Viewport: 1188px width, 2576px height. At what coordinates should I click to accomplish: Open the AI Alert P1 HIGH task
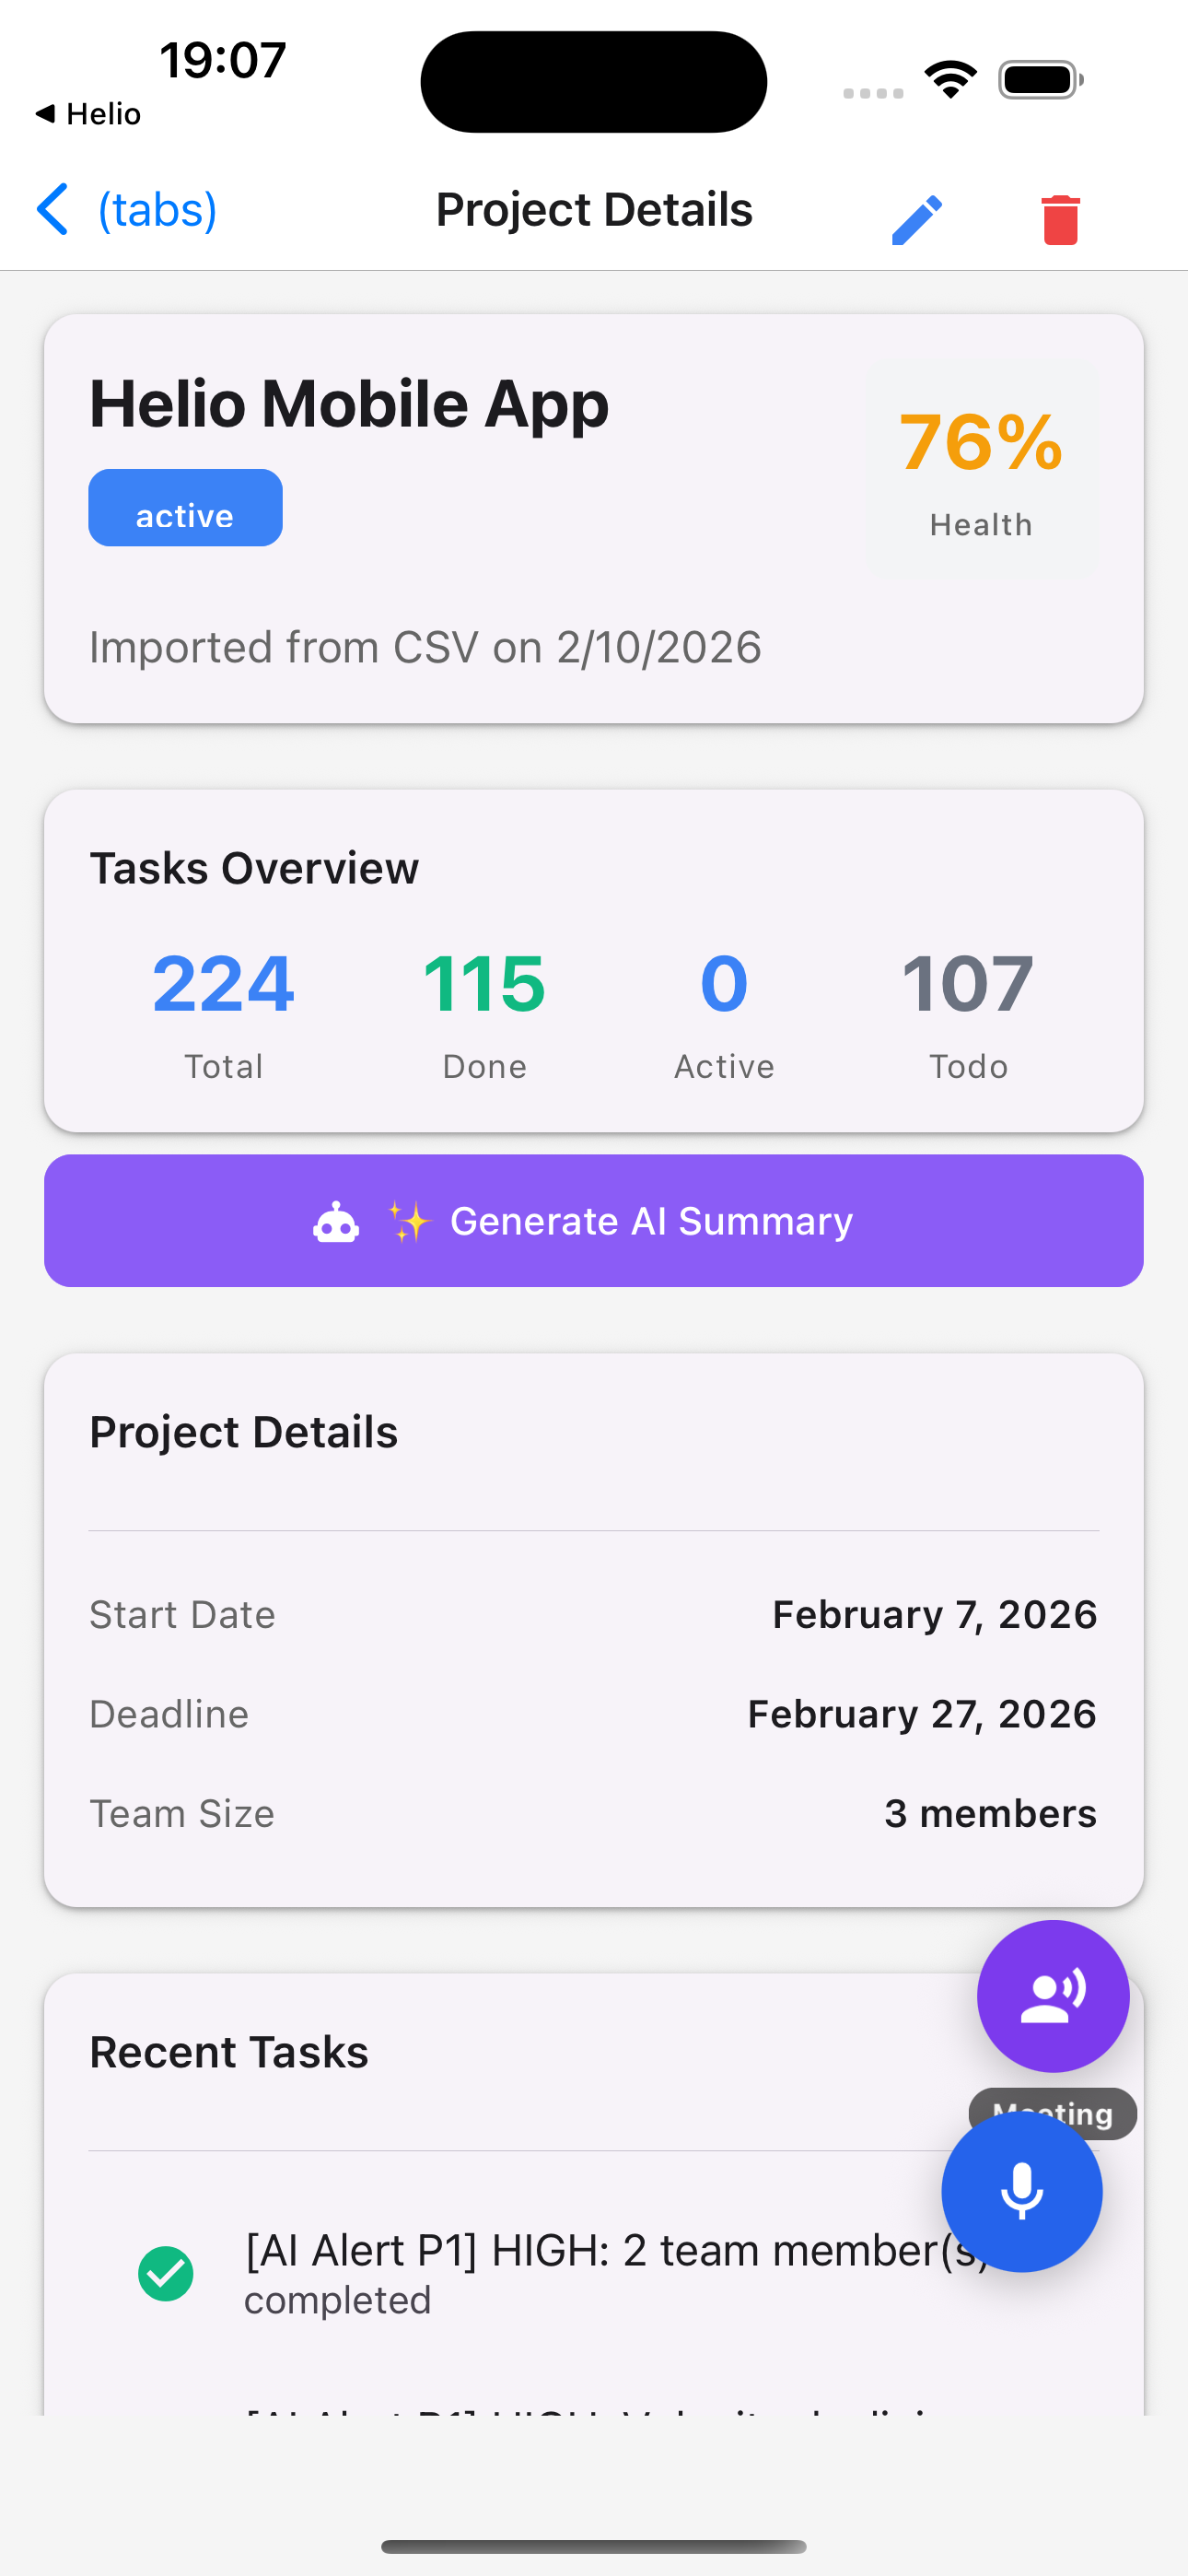(594, 2273)
